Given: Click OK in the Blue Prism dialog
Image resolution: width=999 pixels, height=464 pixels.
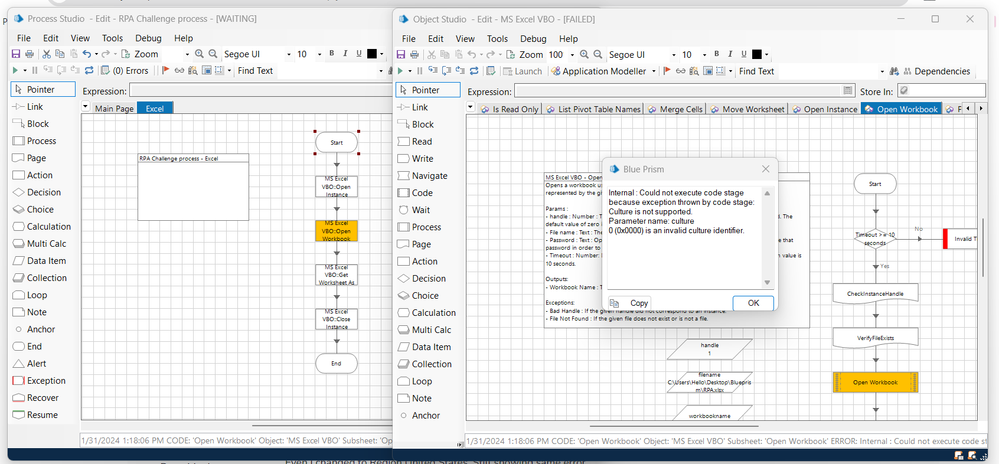Looking at the screenshot, I should [753, 303].
